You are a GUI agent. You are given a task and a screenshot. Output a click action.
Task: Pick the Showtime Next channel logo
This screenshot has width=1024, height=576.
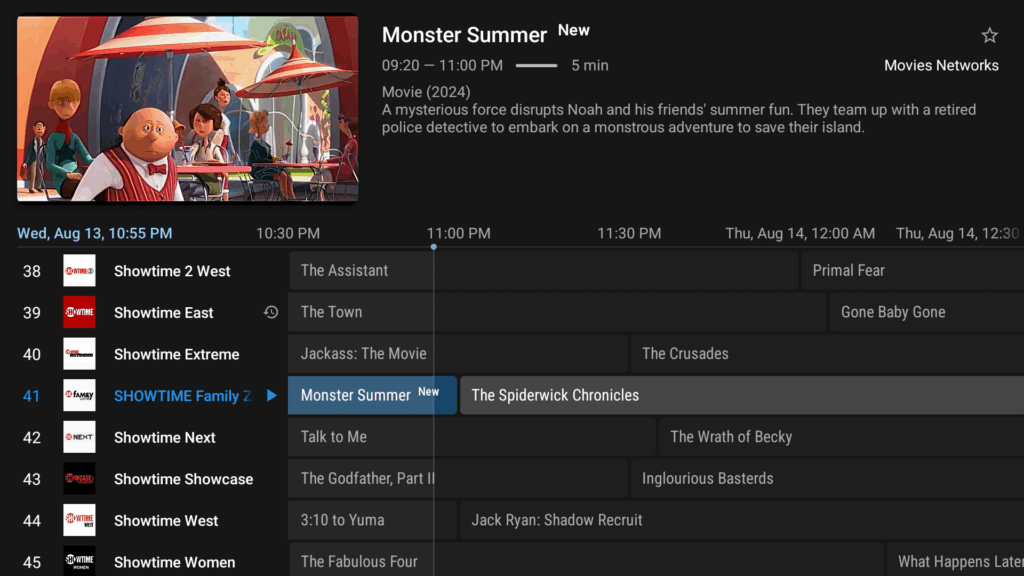coord(79,437)
